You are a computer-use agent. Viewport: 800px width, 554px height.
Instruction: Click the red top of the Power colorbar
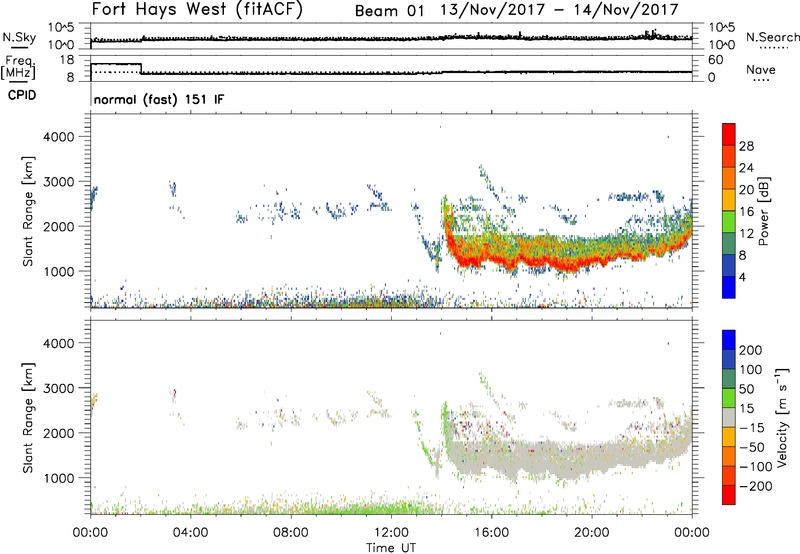pyautogui.click(x=729, y=134)
